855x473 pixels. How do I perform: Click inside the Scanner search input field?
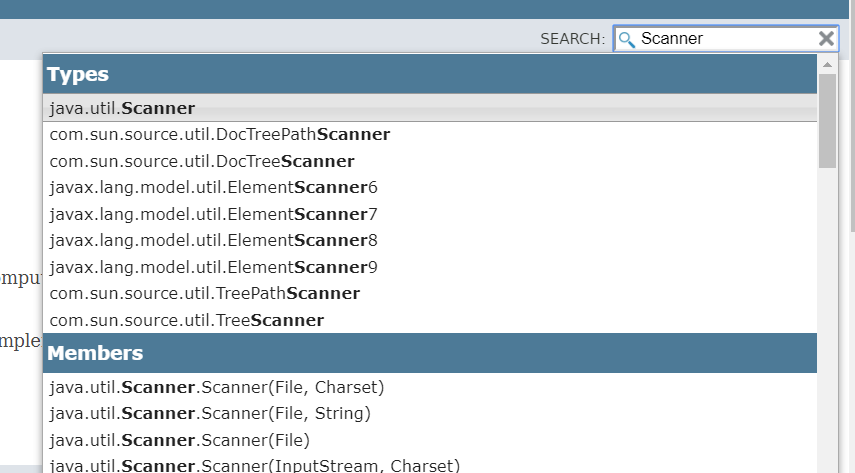pyautogui.click(x=726, y=38)
